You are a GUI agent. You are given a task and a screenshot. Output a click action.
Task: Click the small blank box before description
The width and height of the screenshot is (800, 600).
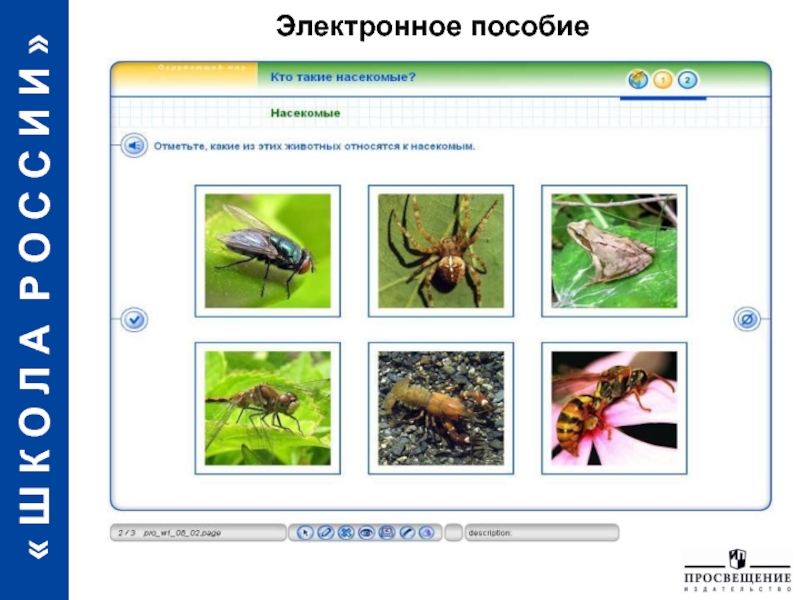click(x=454, y=533)
